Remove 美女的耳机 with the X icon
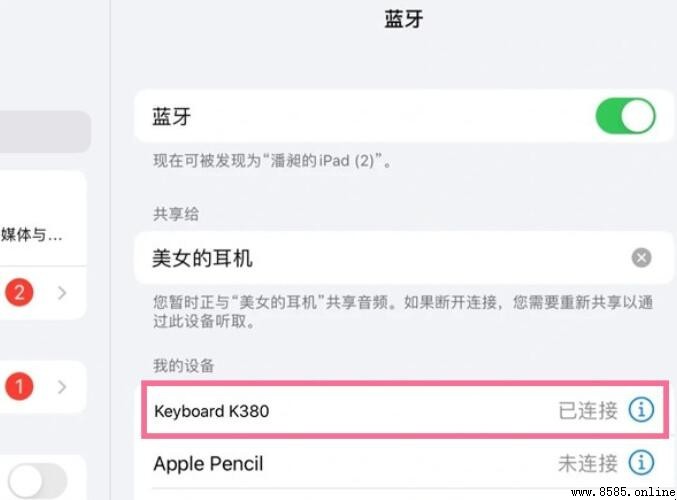Image resolution: width=677 pixels, height=500 pixels. click(x=641, y=258)
